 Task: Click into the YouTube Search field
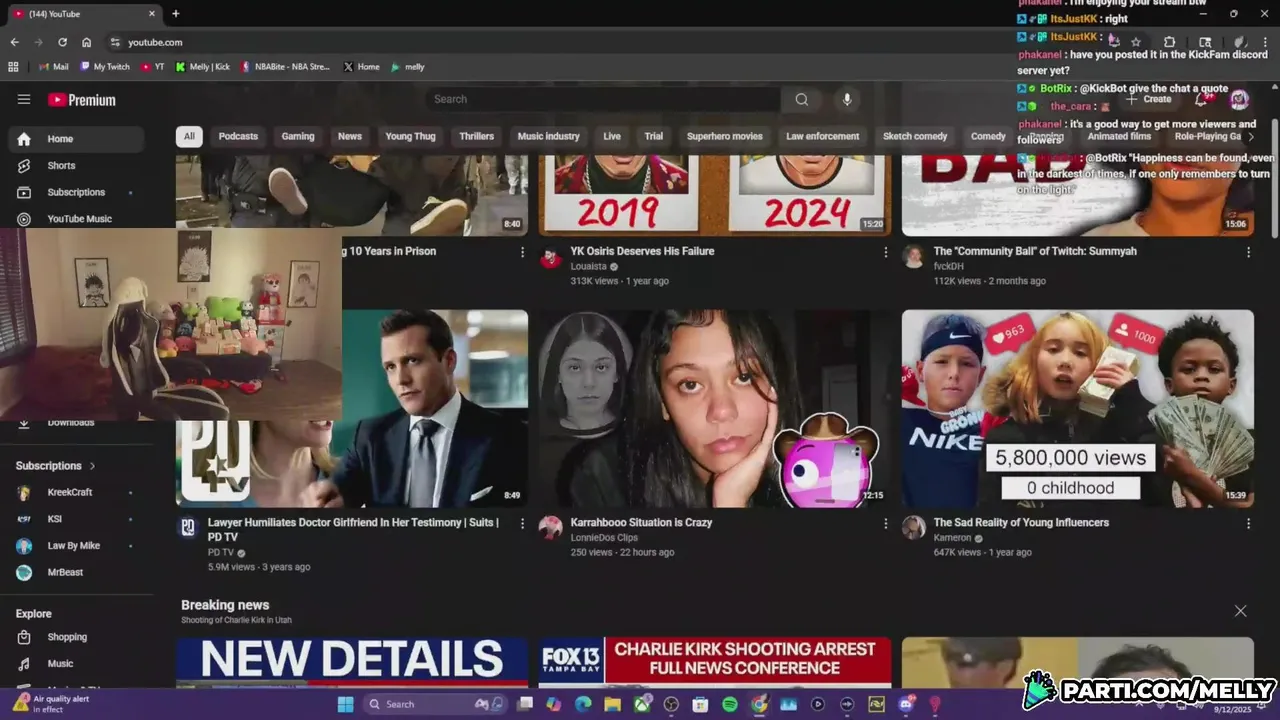pyautogui.click(x=603, y=99)
